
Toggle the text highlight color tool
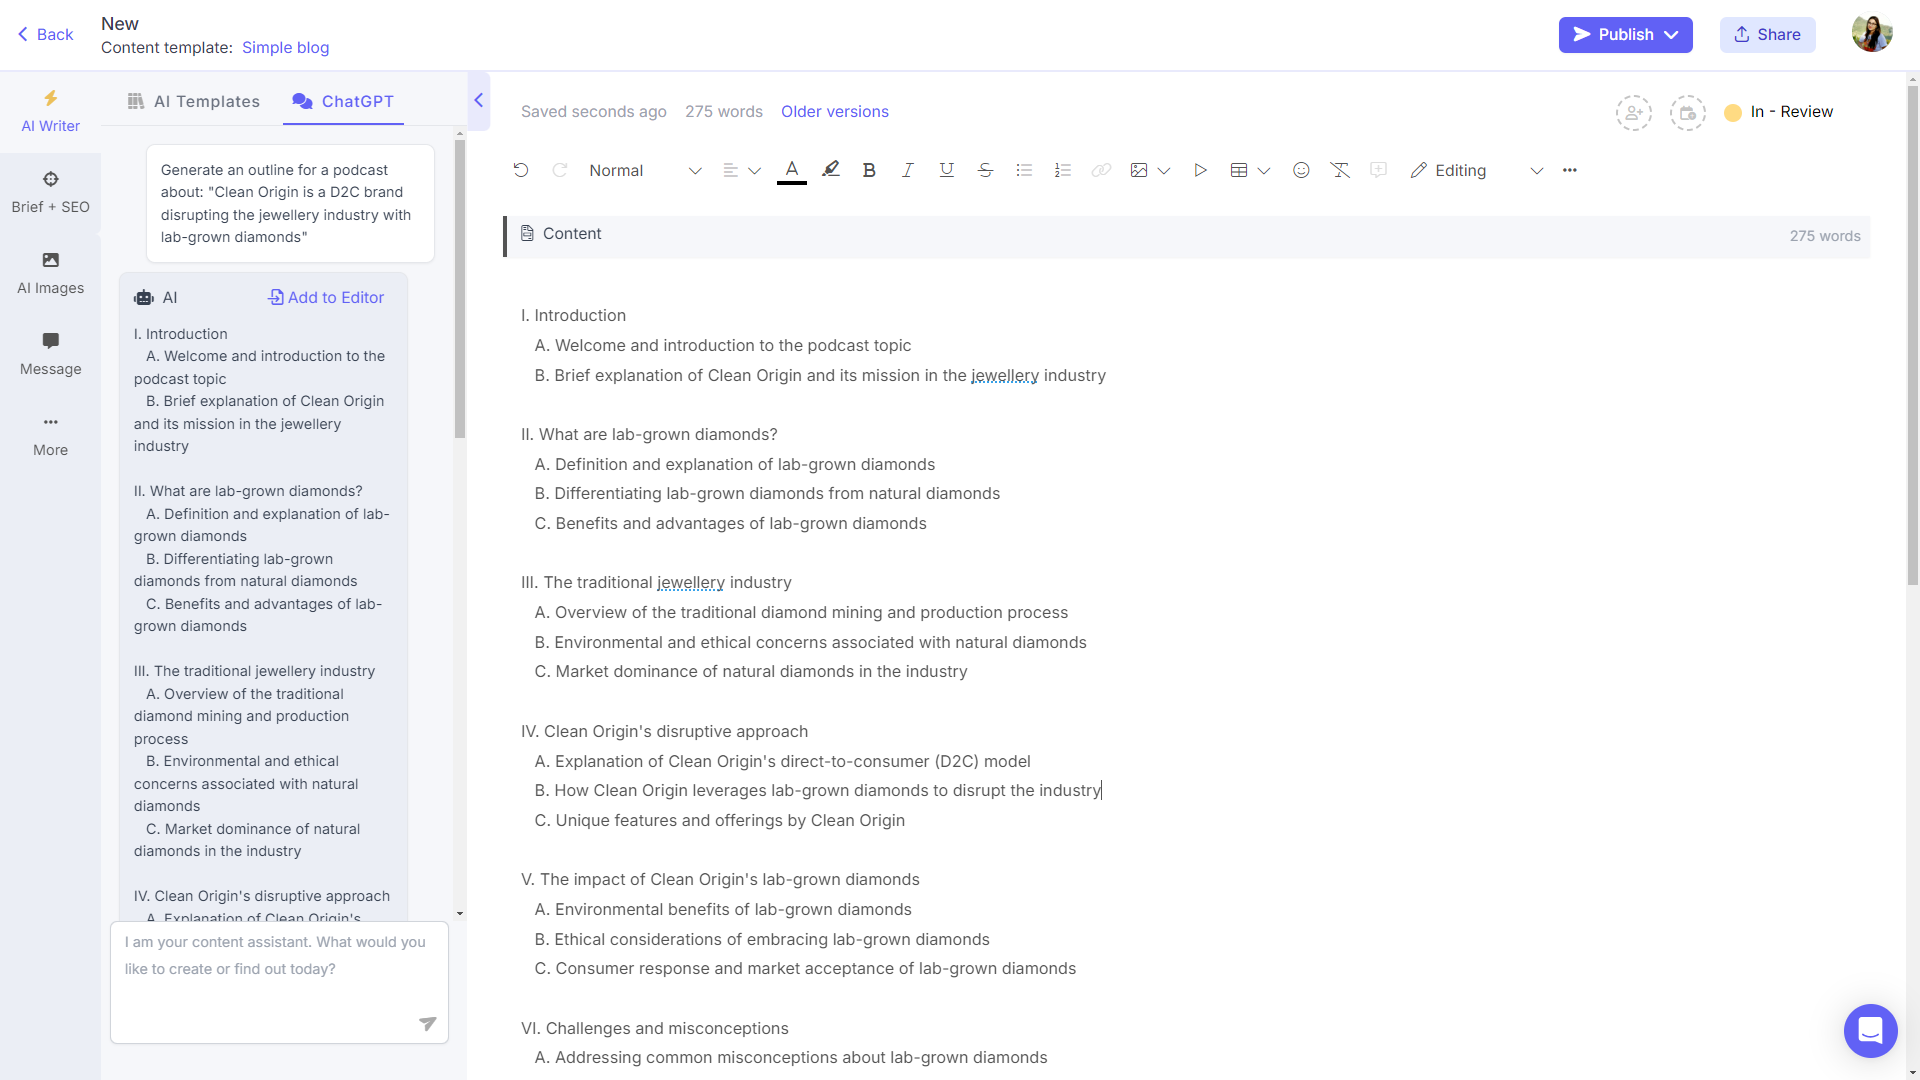tap(829, 170)
